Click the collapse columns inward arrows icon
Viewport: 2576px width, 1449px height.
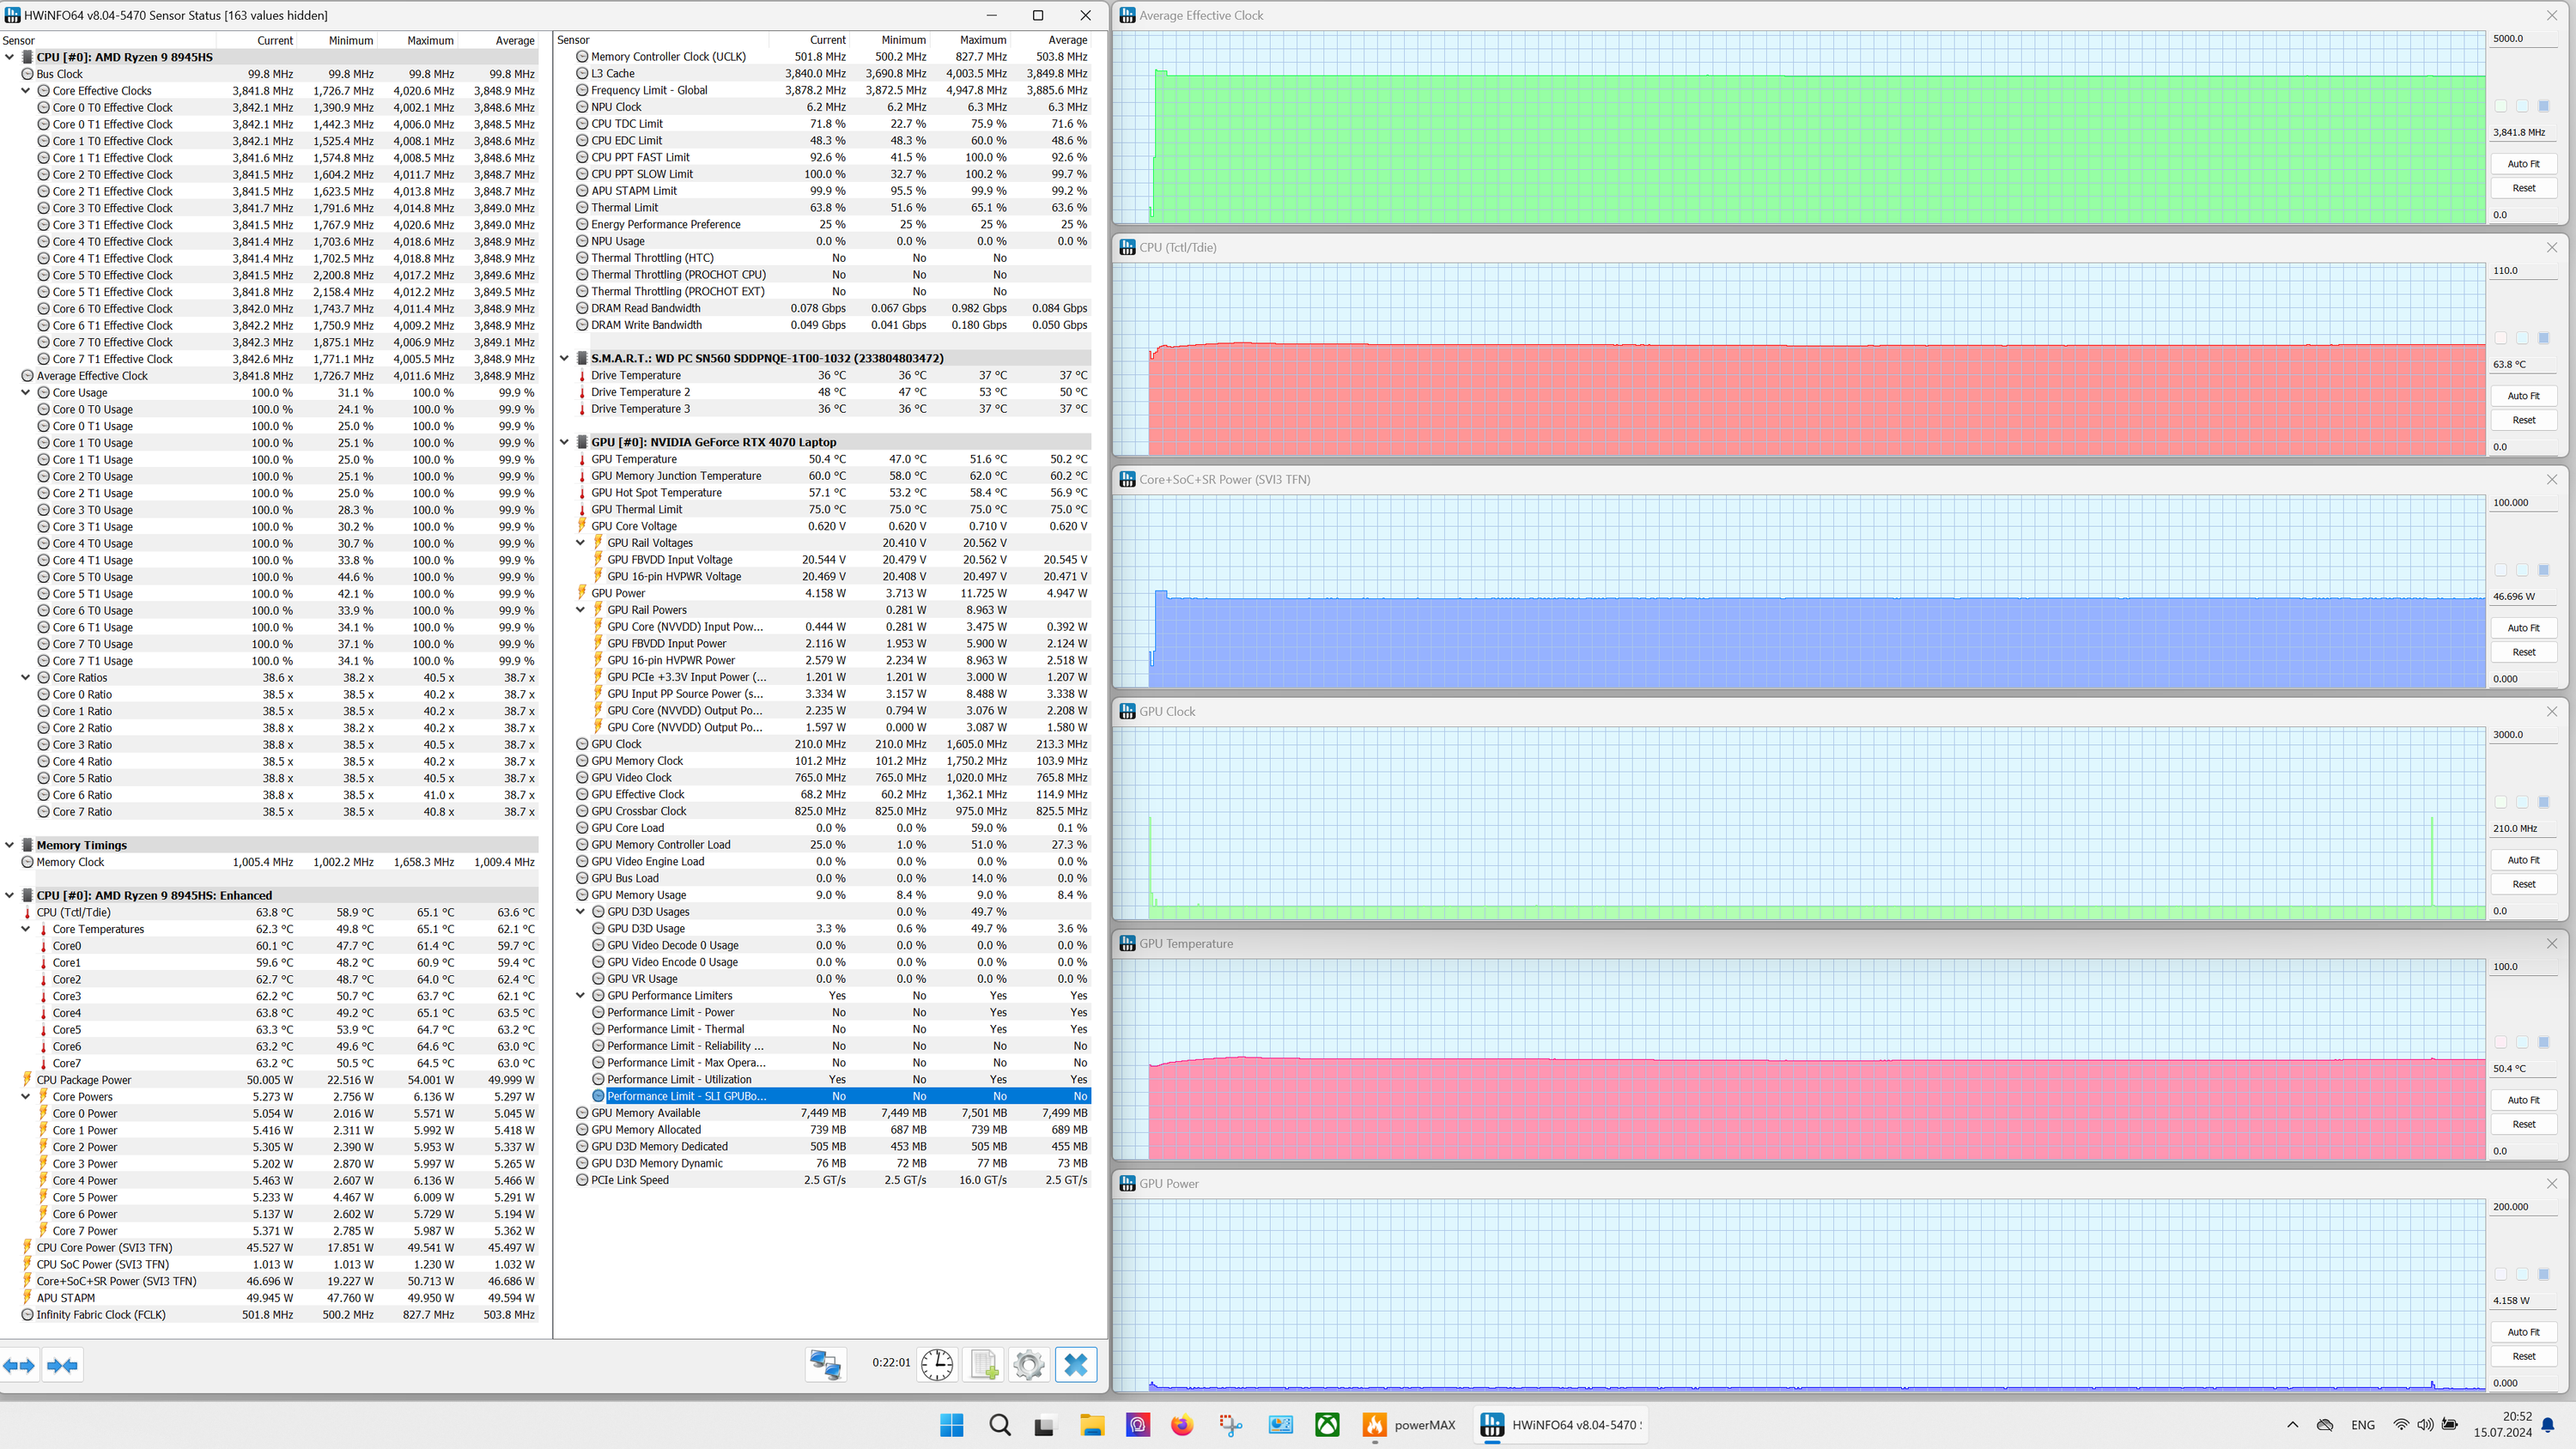(62, 1365)
